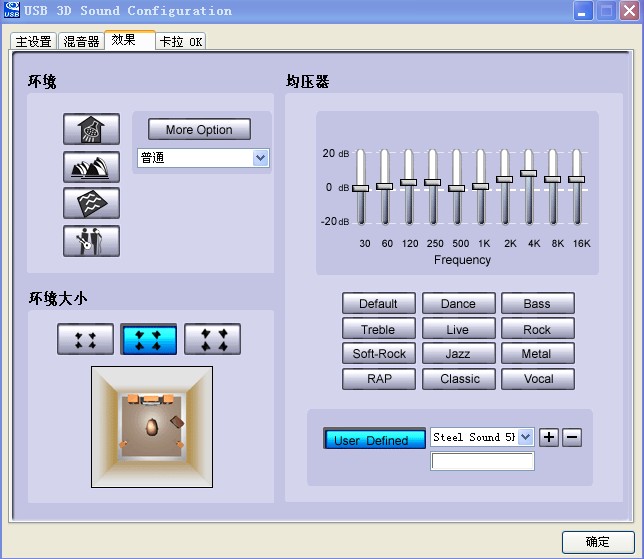Image resolution: width=644 pixels, height=559 pixels.
Task: Apply the Live equalizer preset
Action: pyautogui.click(x=459, y=329)
